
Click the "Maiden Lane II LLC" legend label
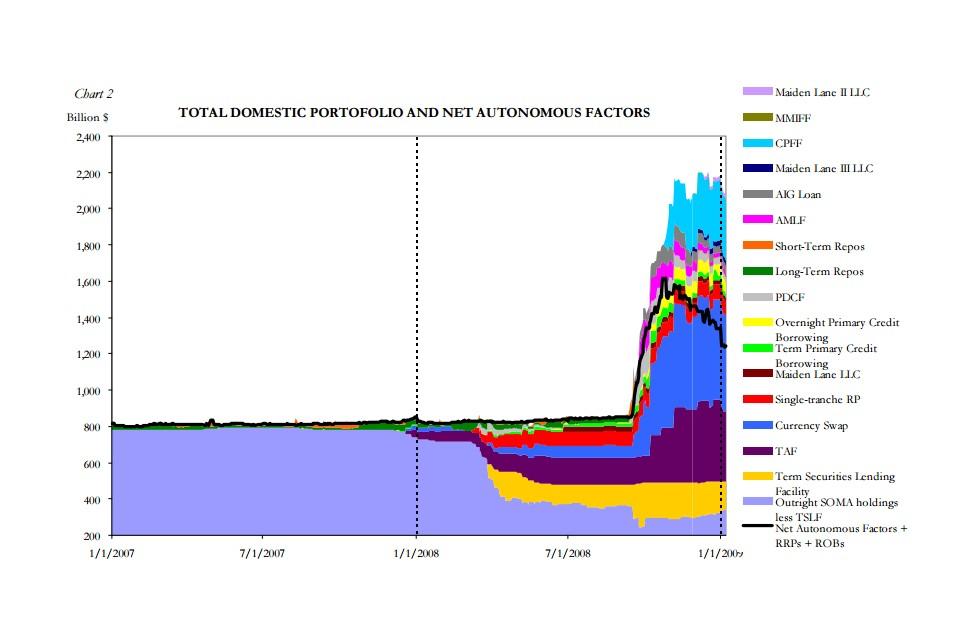(x=822, y=92)
